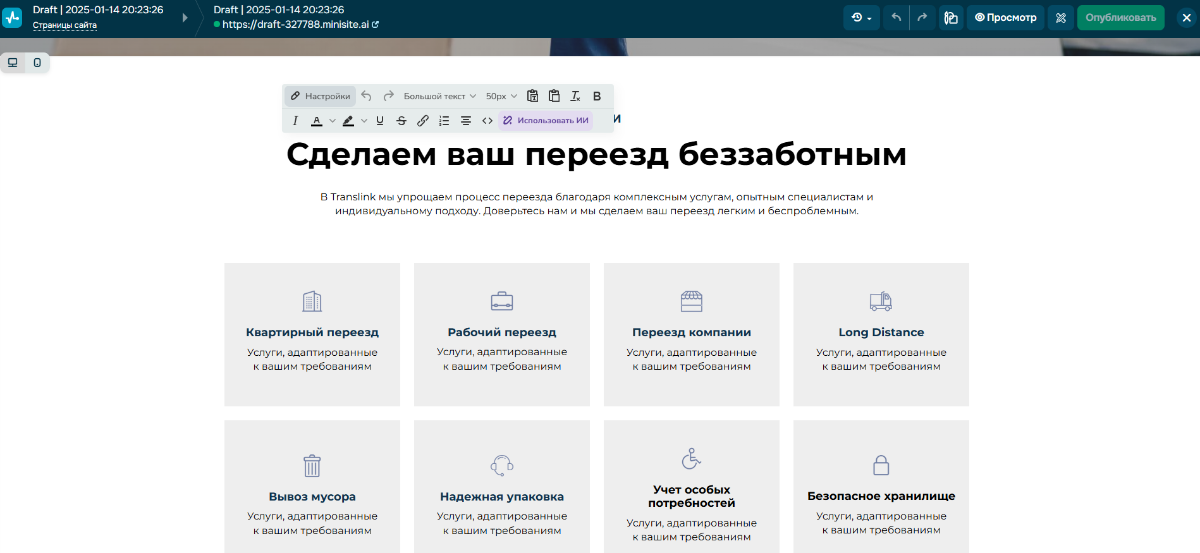Click paste as plain text icon
The width and height of the screenshot is (1200, 553).
click(532, 96)
